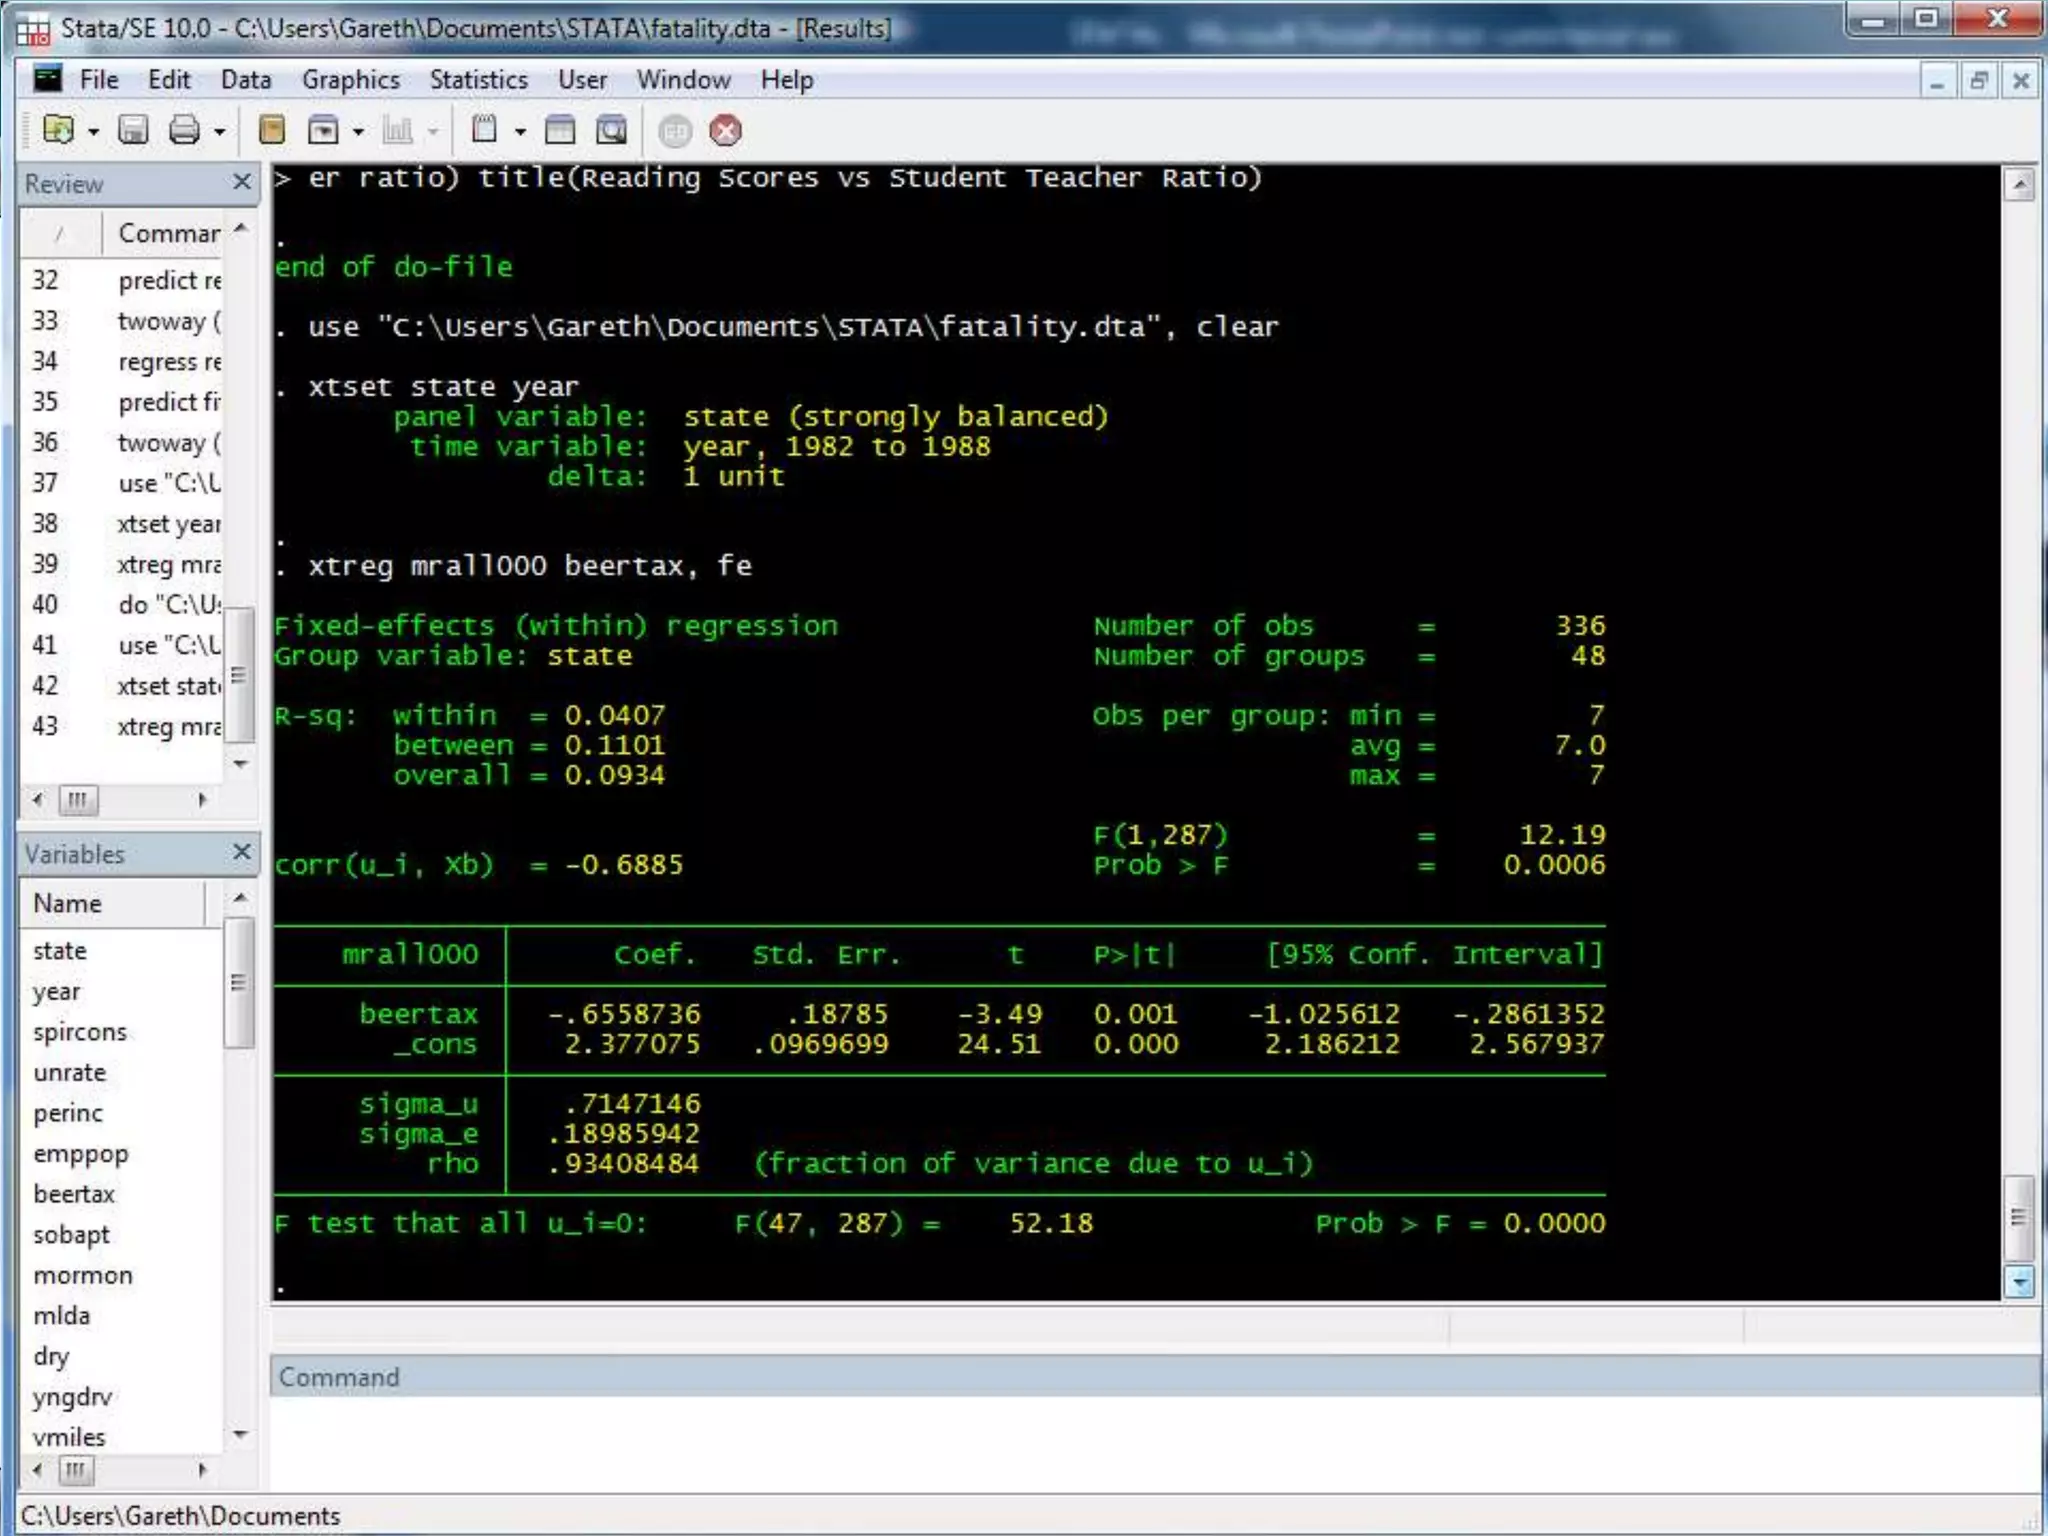Expand the Print dropdown arrow
The height and width of the screenshot is (1536, 2048).
(220, 132)
